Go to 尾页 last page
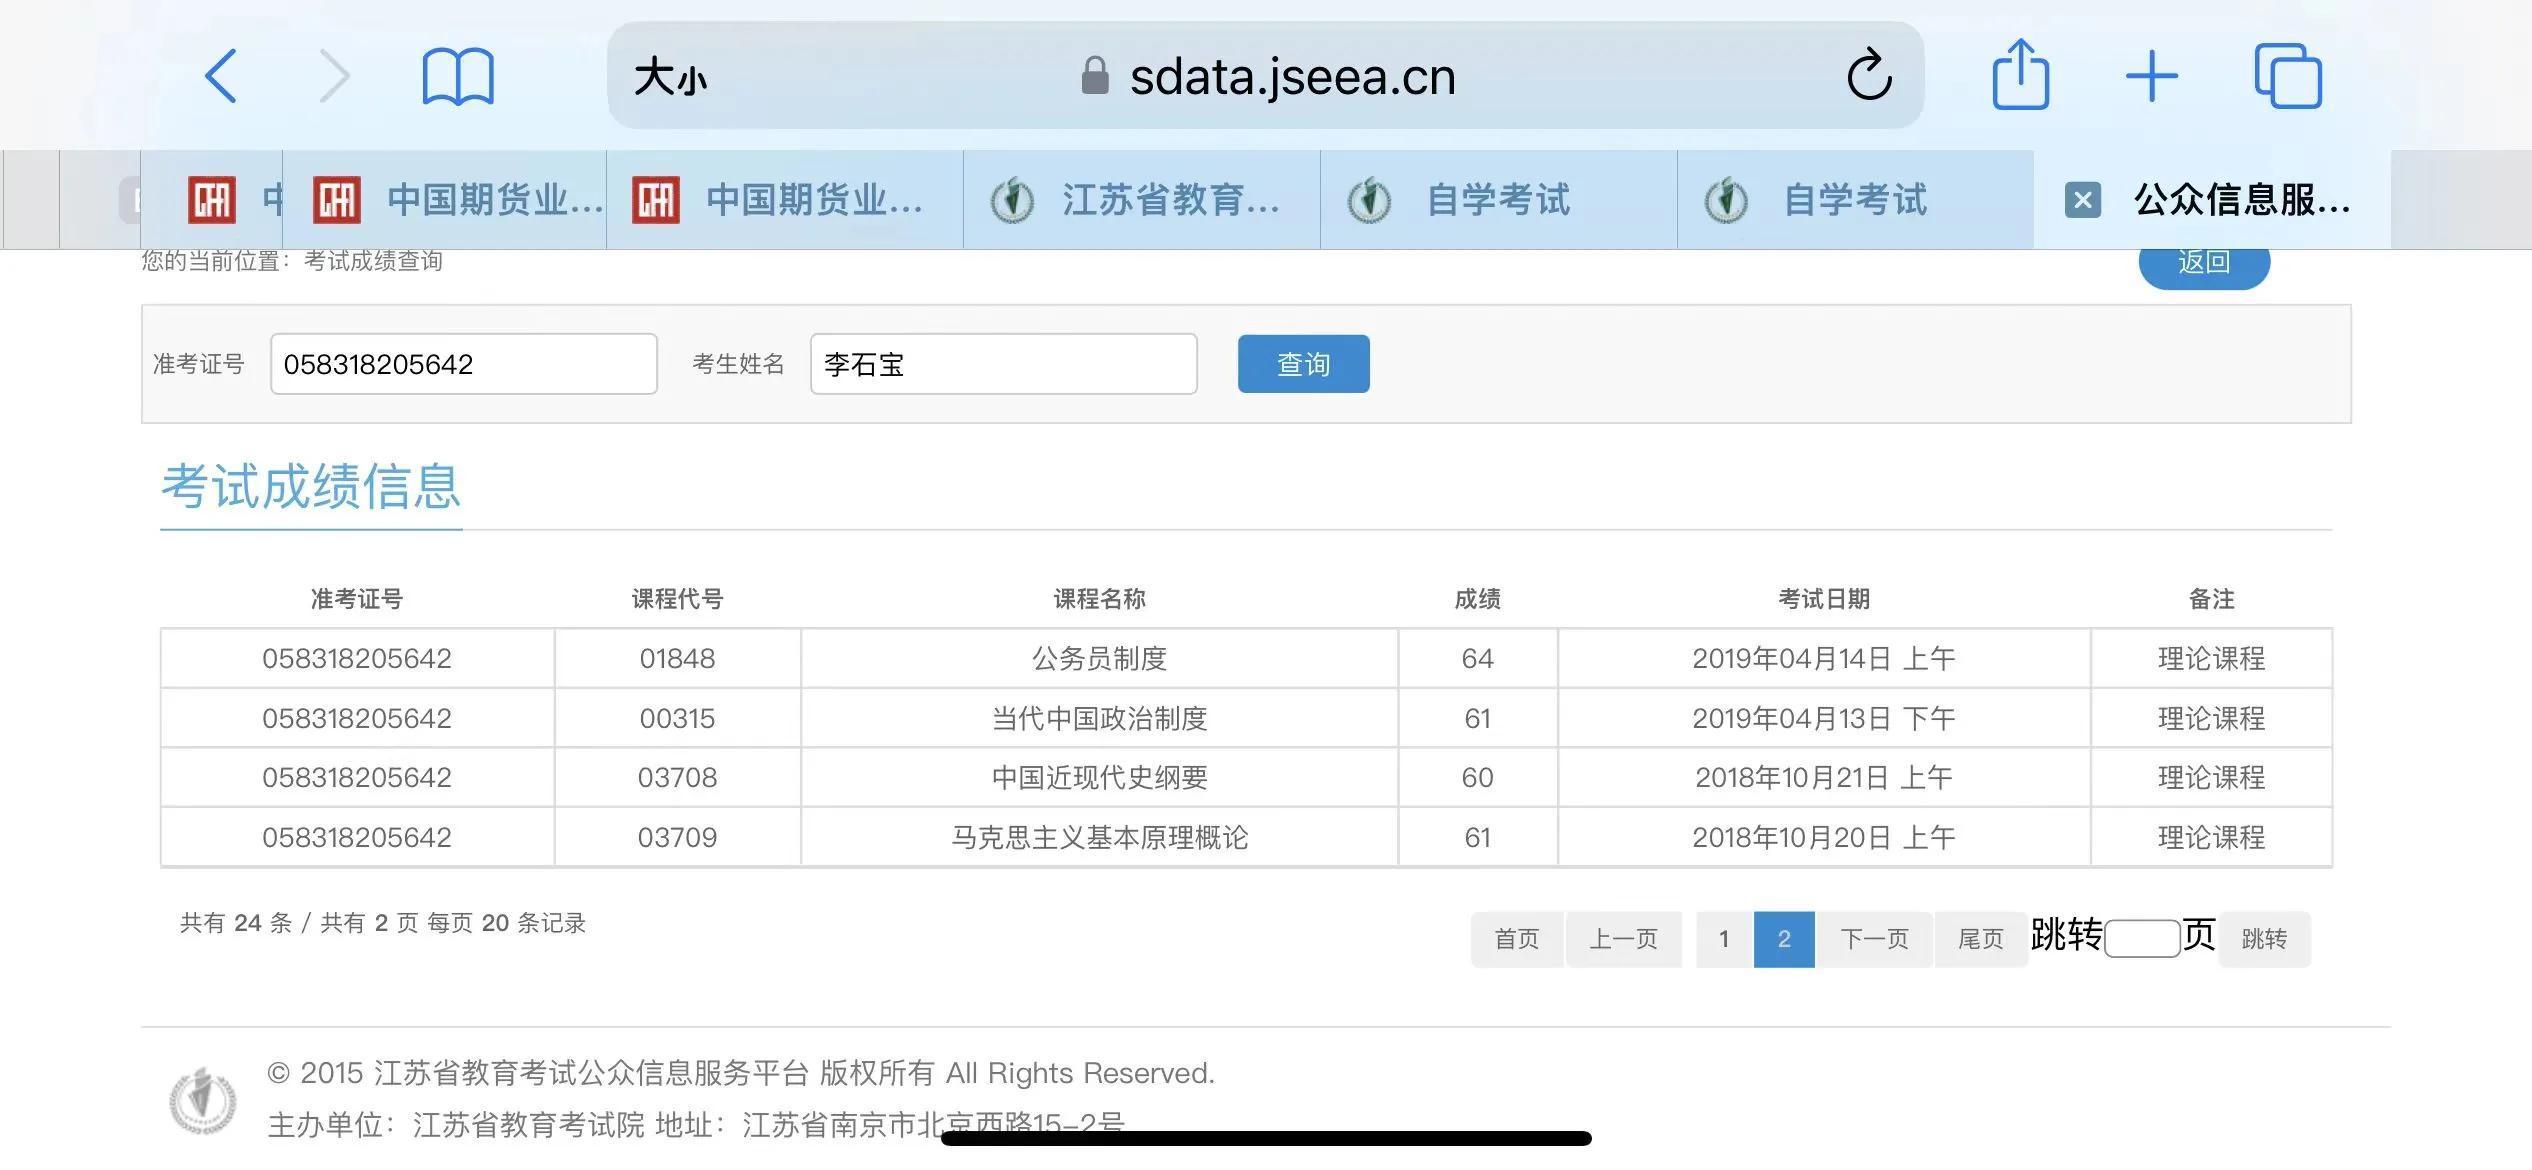Screen dimensions: 2532x1170 [x=1981, y=939]
